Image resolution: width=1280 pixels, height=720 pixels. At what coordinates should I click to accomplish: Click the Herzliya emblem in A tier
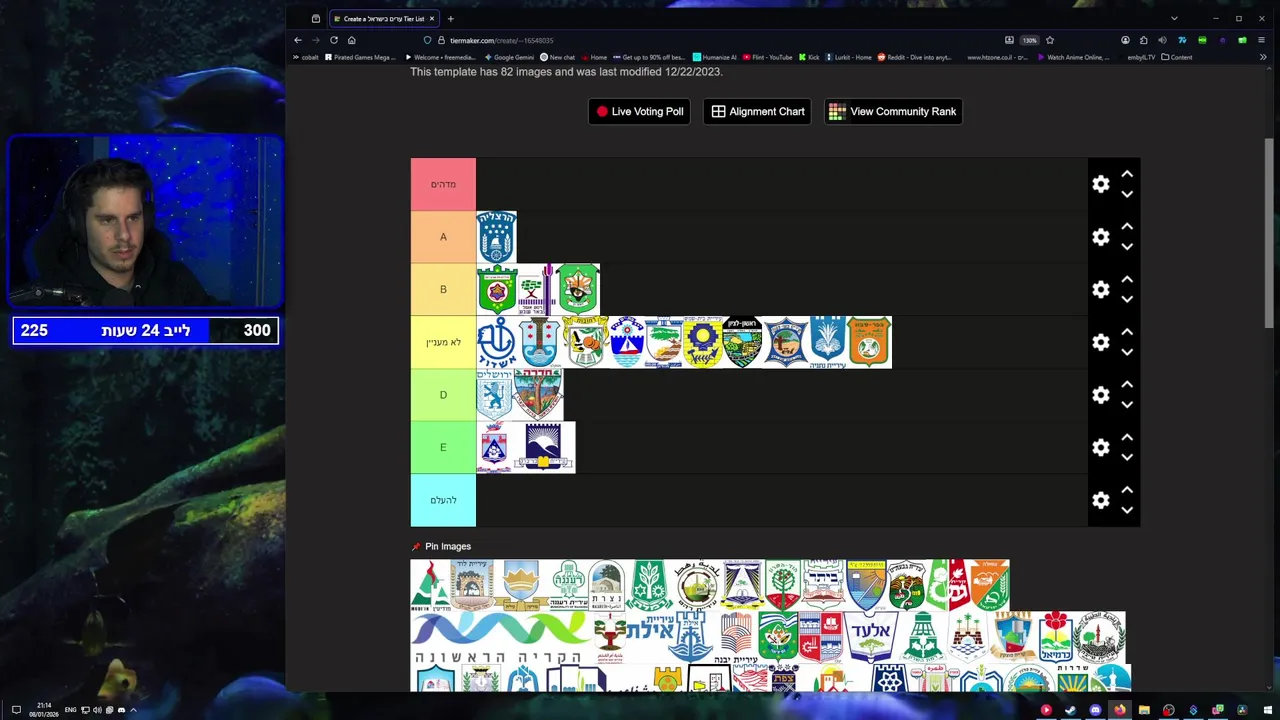point(496,237)
